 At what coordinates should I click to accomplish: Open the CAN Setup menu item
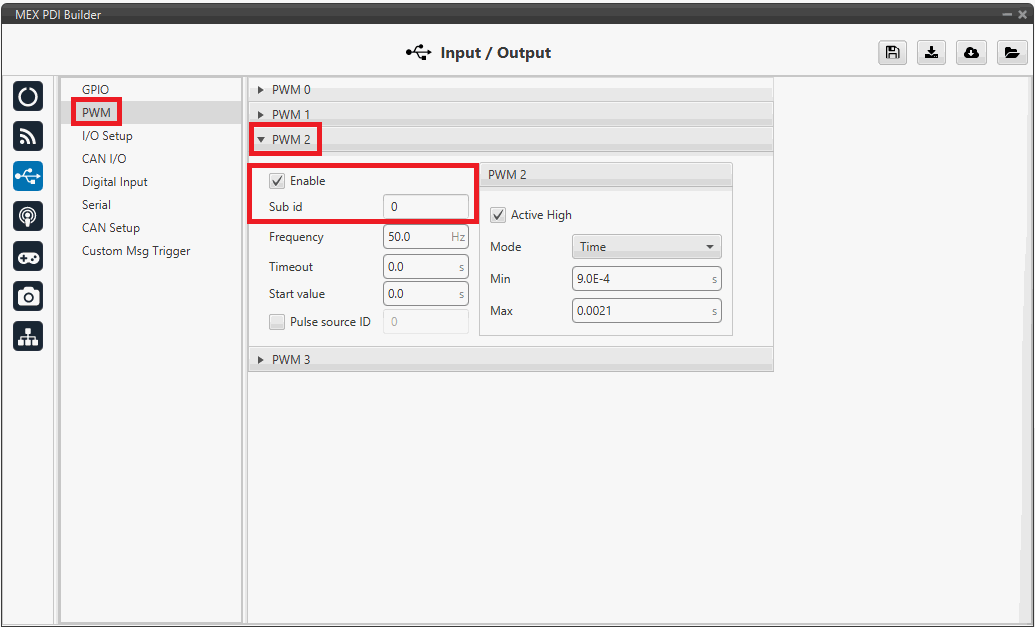point(110,228)
